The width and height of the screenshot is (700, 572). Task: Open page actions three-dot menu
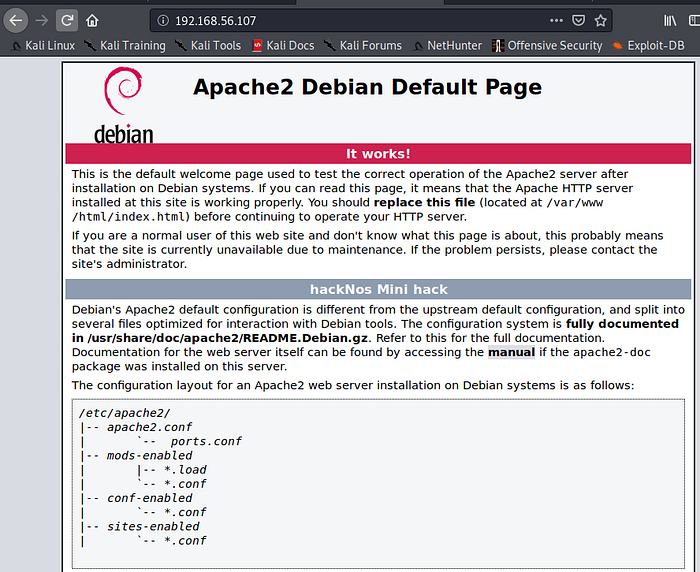[556, 20]
